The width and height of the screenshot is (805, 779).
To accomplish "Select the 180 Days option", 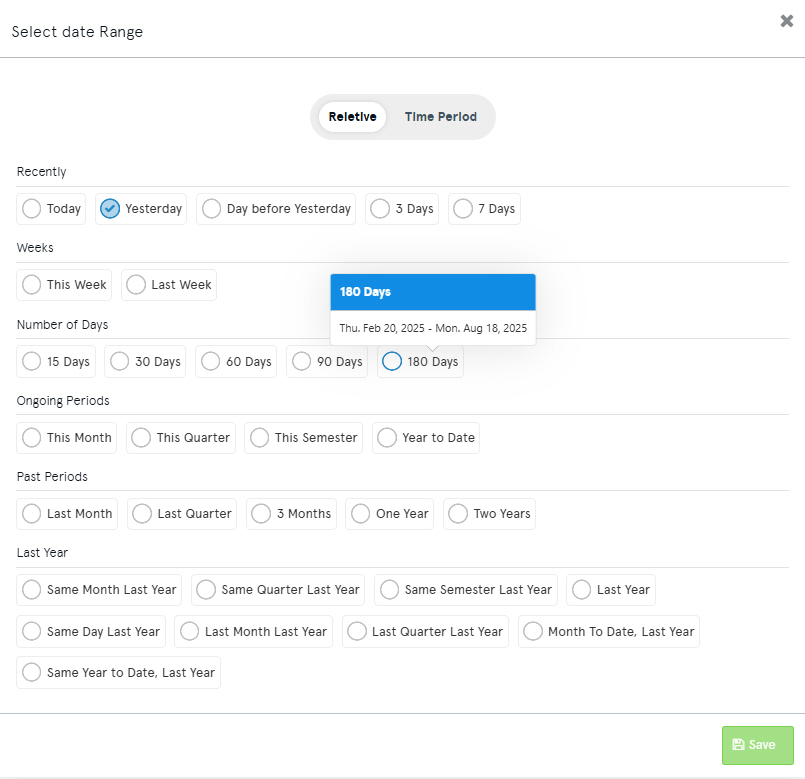I will 420,362.
